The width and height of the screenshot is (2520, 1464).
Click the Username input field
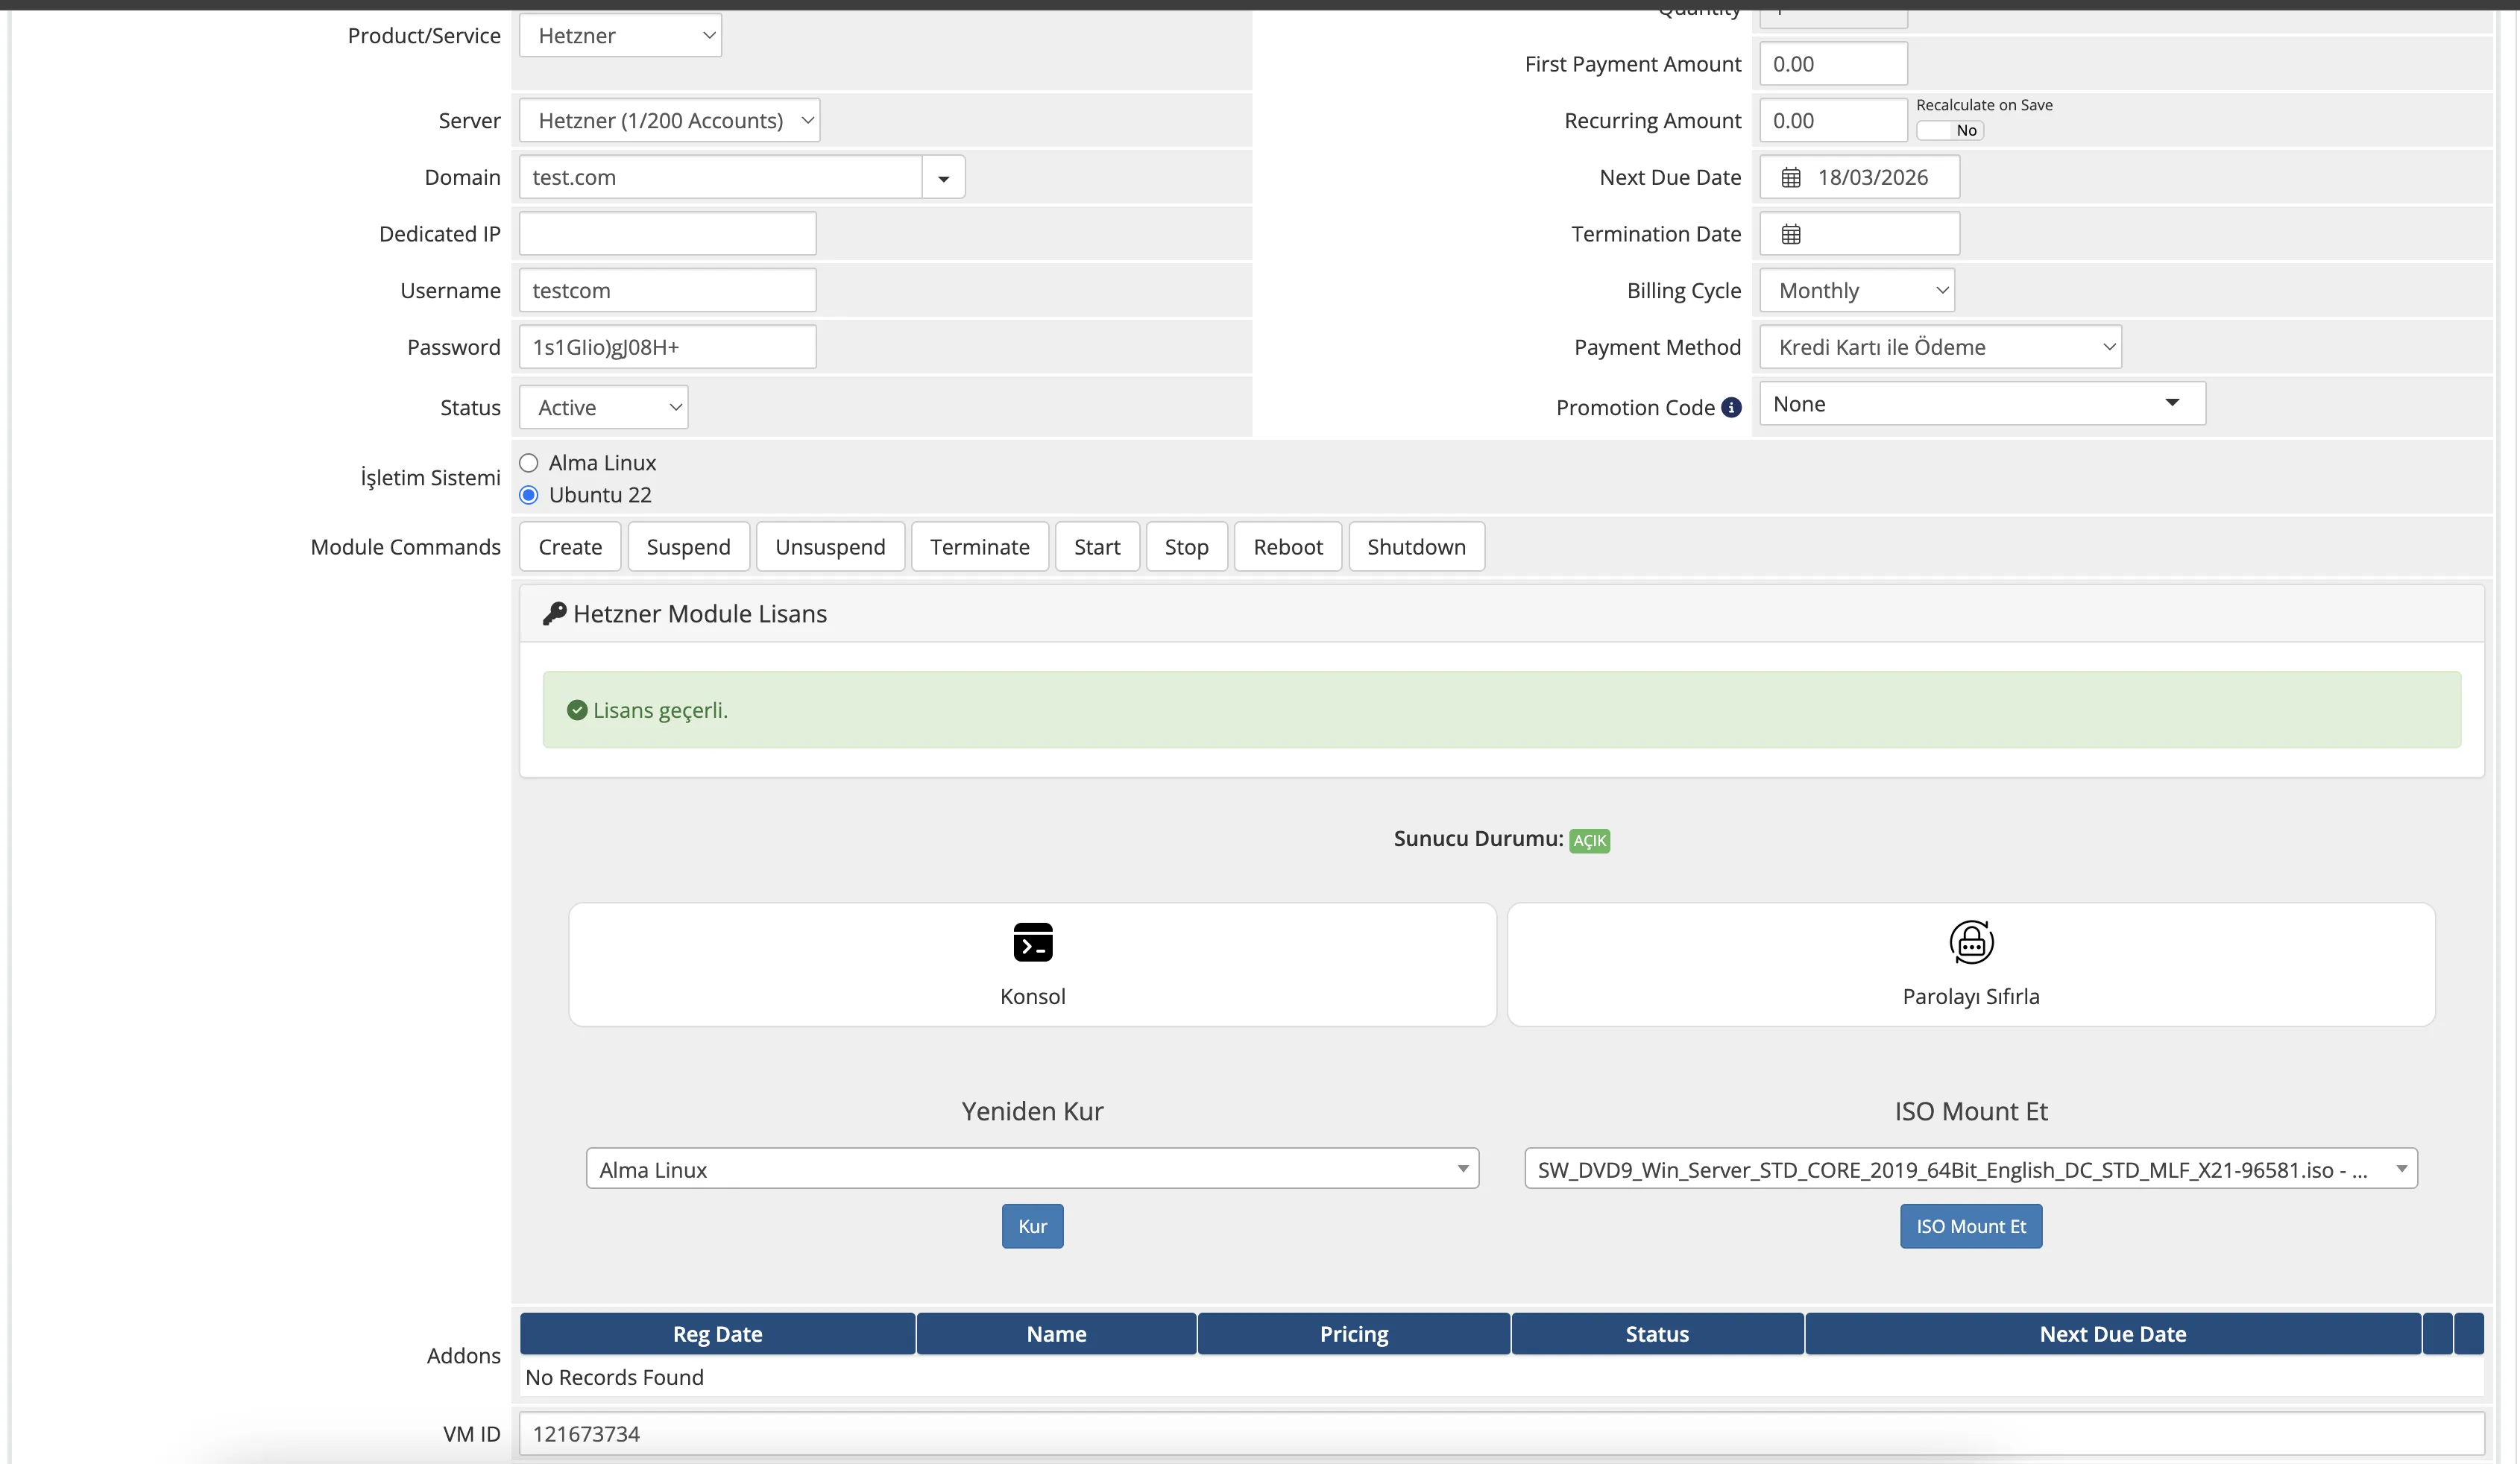pos(667,291)
